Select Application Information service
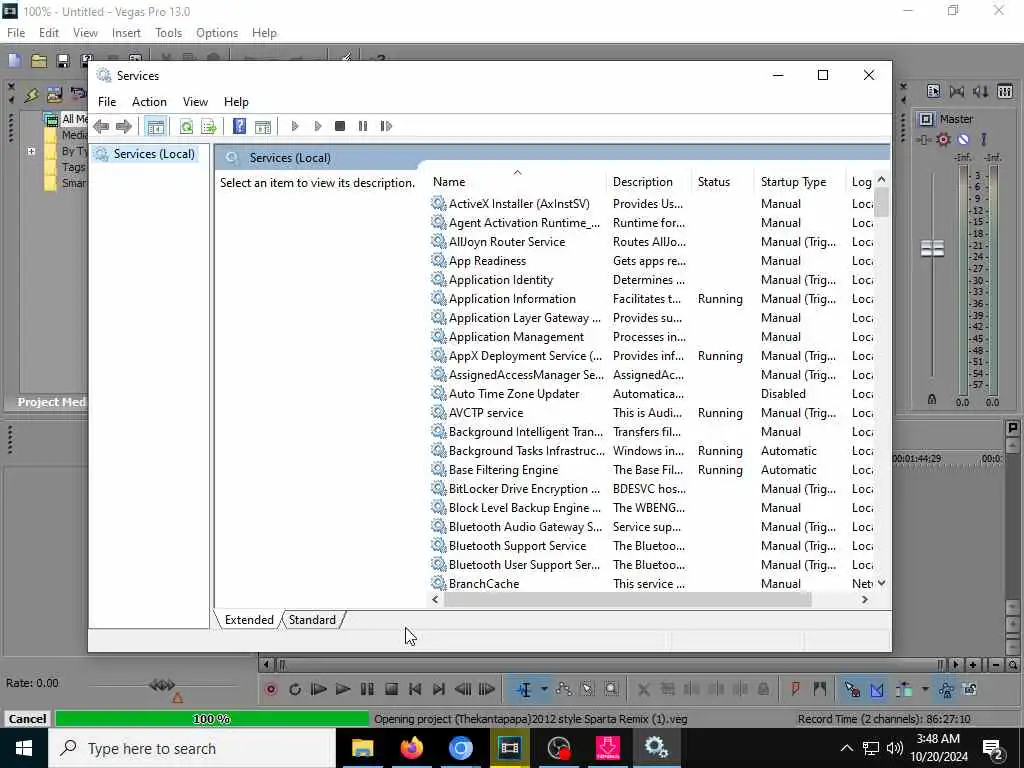The image size is (1024, 768). pyautogui.click(x=512, y=298)
